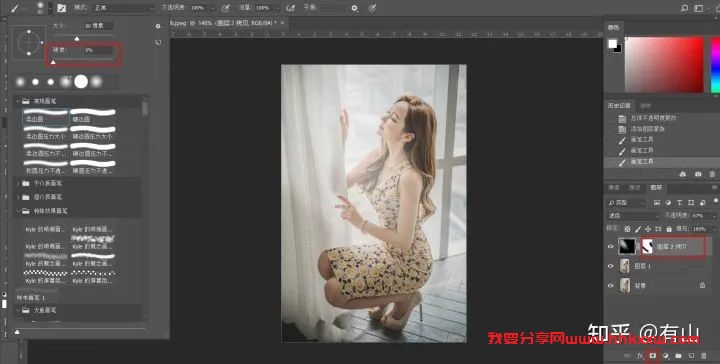Switch to the 路径 paths tab

coord(635,188)
